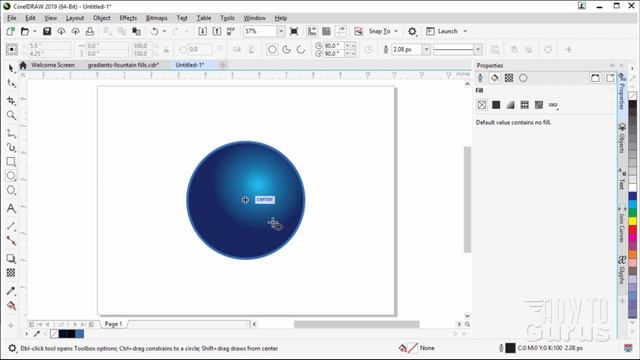Open outline width dropdown

426,49
